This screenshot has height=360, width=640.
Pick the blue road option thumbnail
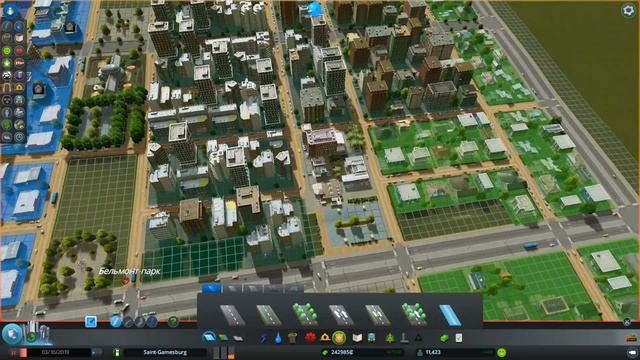click(450, 314)
